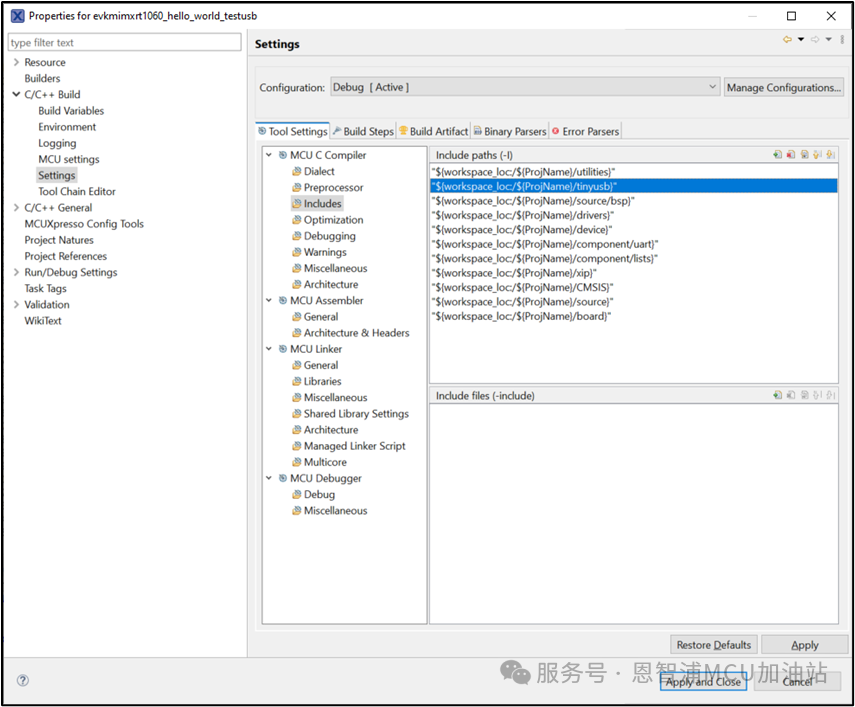
Task: Click Apply and Close button
Action: pyautogui.click(x=703, y=681)
